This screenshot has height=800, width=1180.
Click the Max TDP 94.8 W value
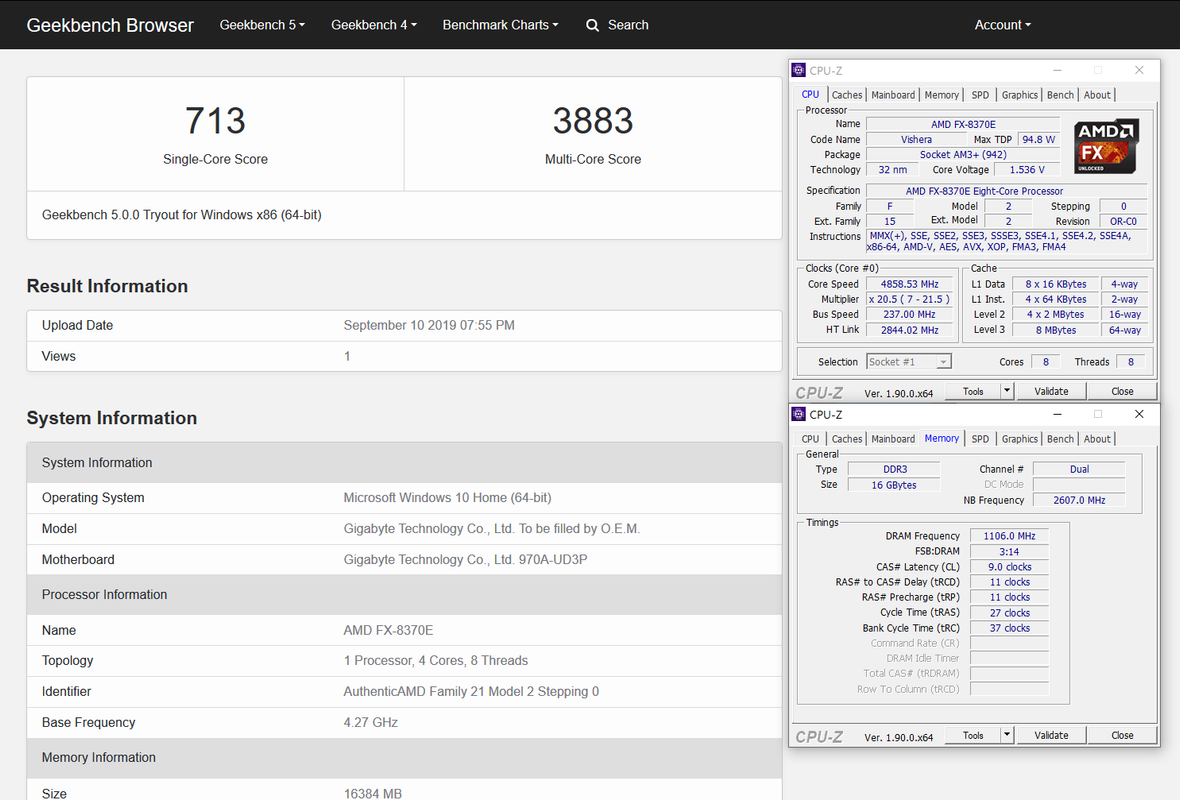1039,139
